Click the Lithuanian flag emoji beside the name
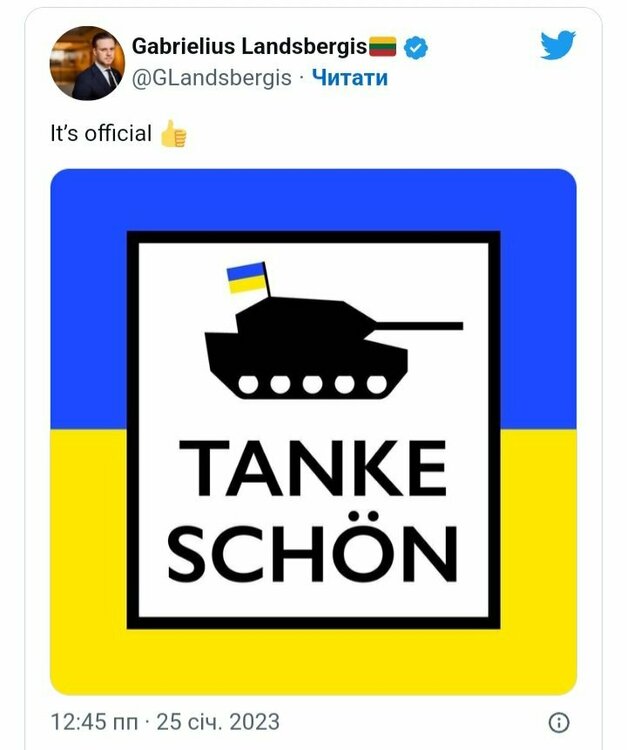This screenshot has height=750, width=627. click(384, 46)
